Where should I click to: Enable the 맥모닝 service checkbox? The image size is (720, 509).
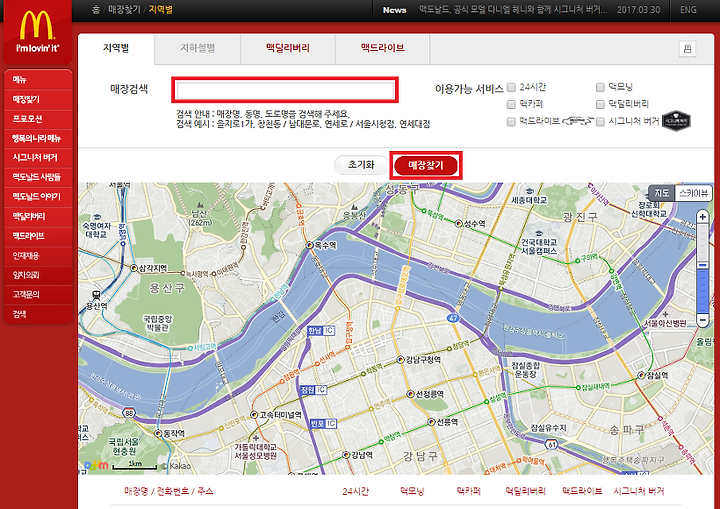(x=600, y=87)
